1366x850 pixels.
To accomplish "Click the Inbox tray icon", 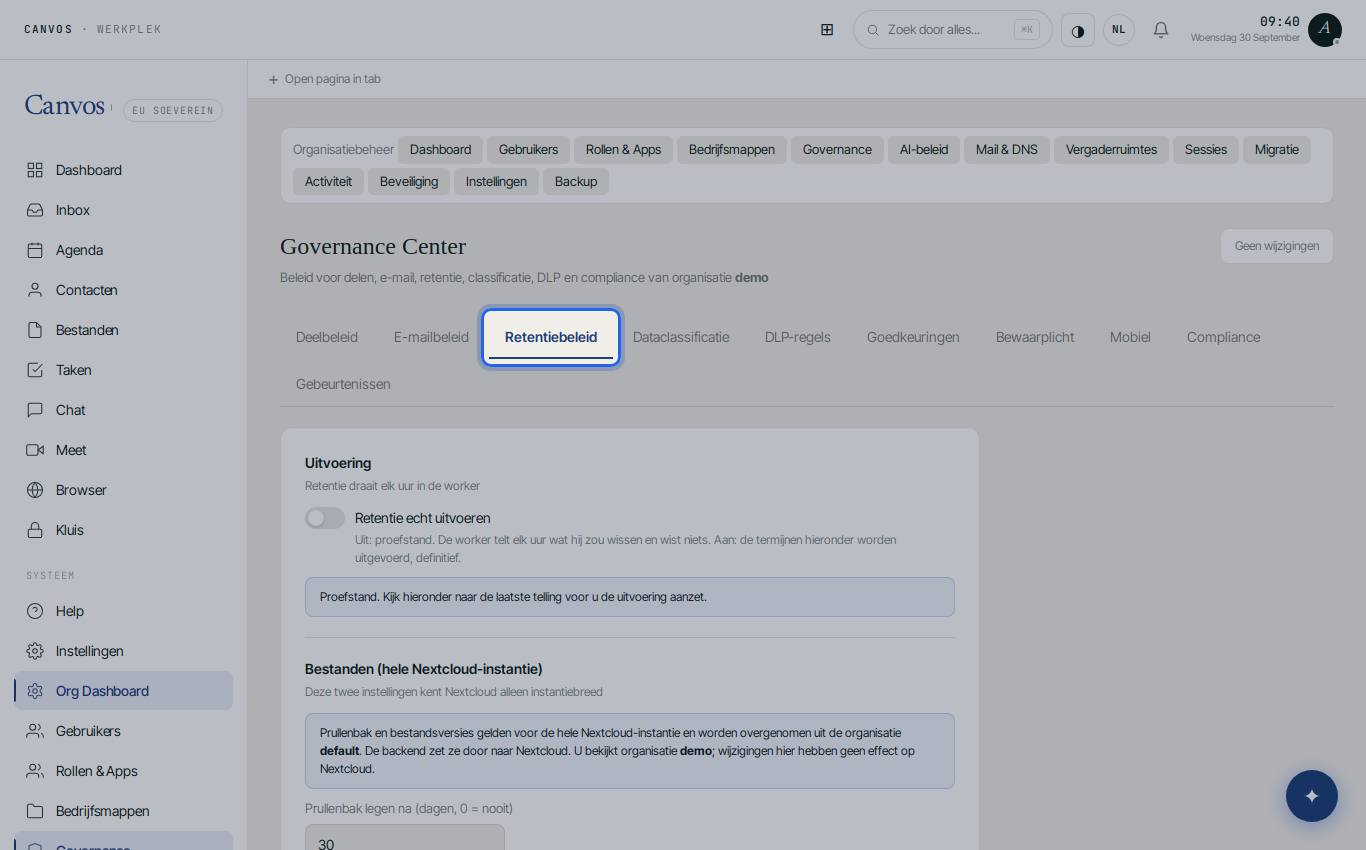I will (x=35, y=210).
